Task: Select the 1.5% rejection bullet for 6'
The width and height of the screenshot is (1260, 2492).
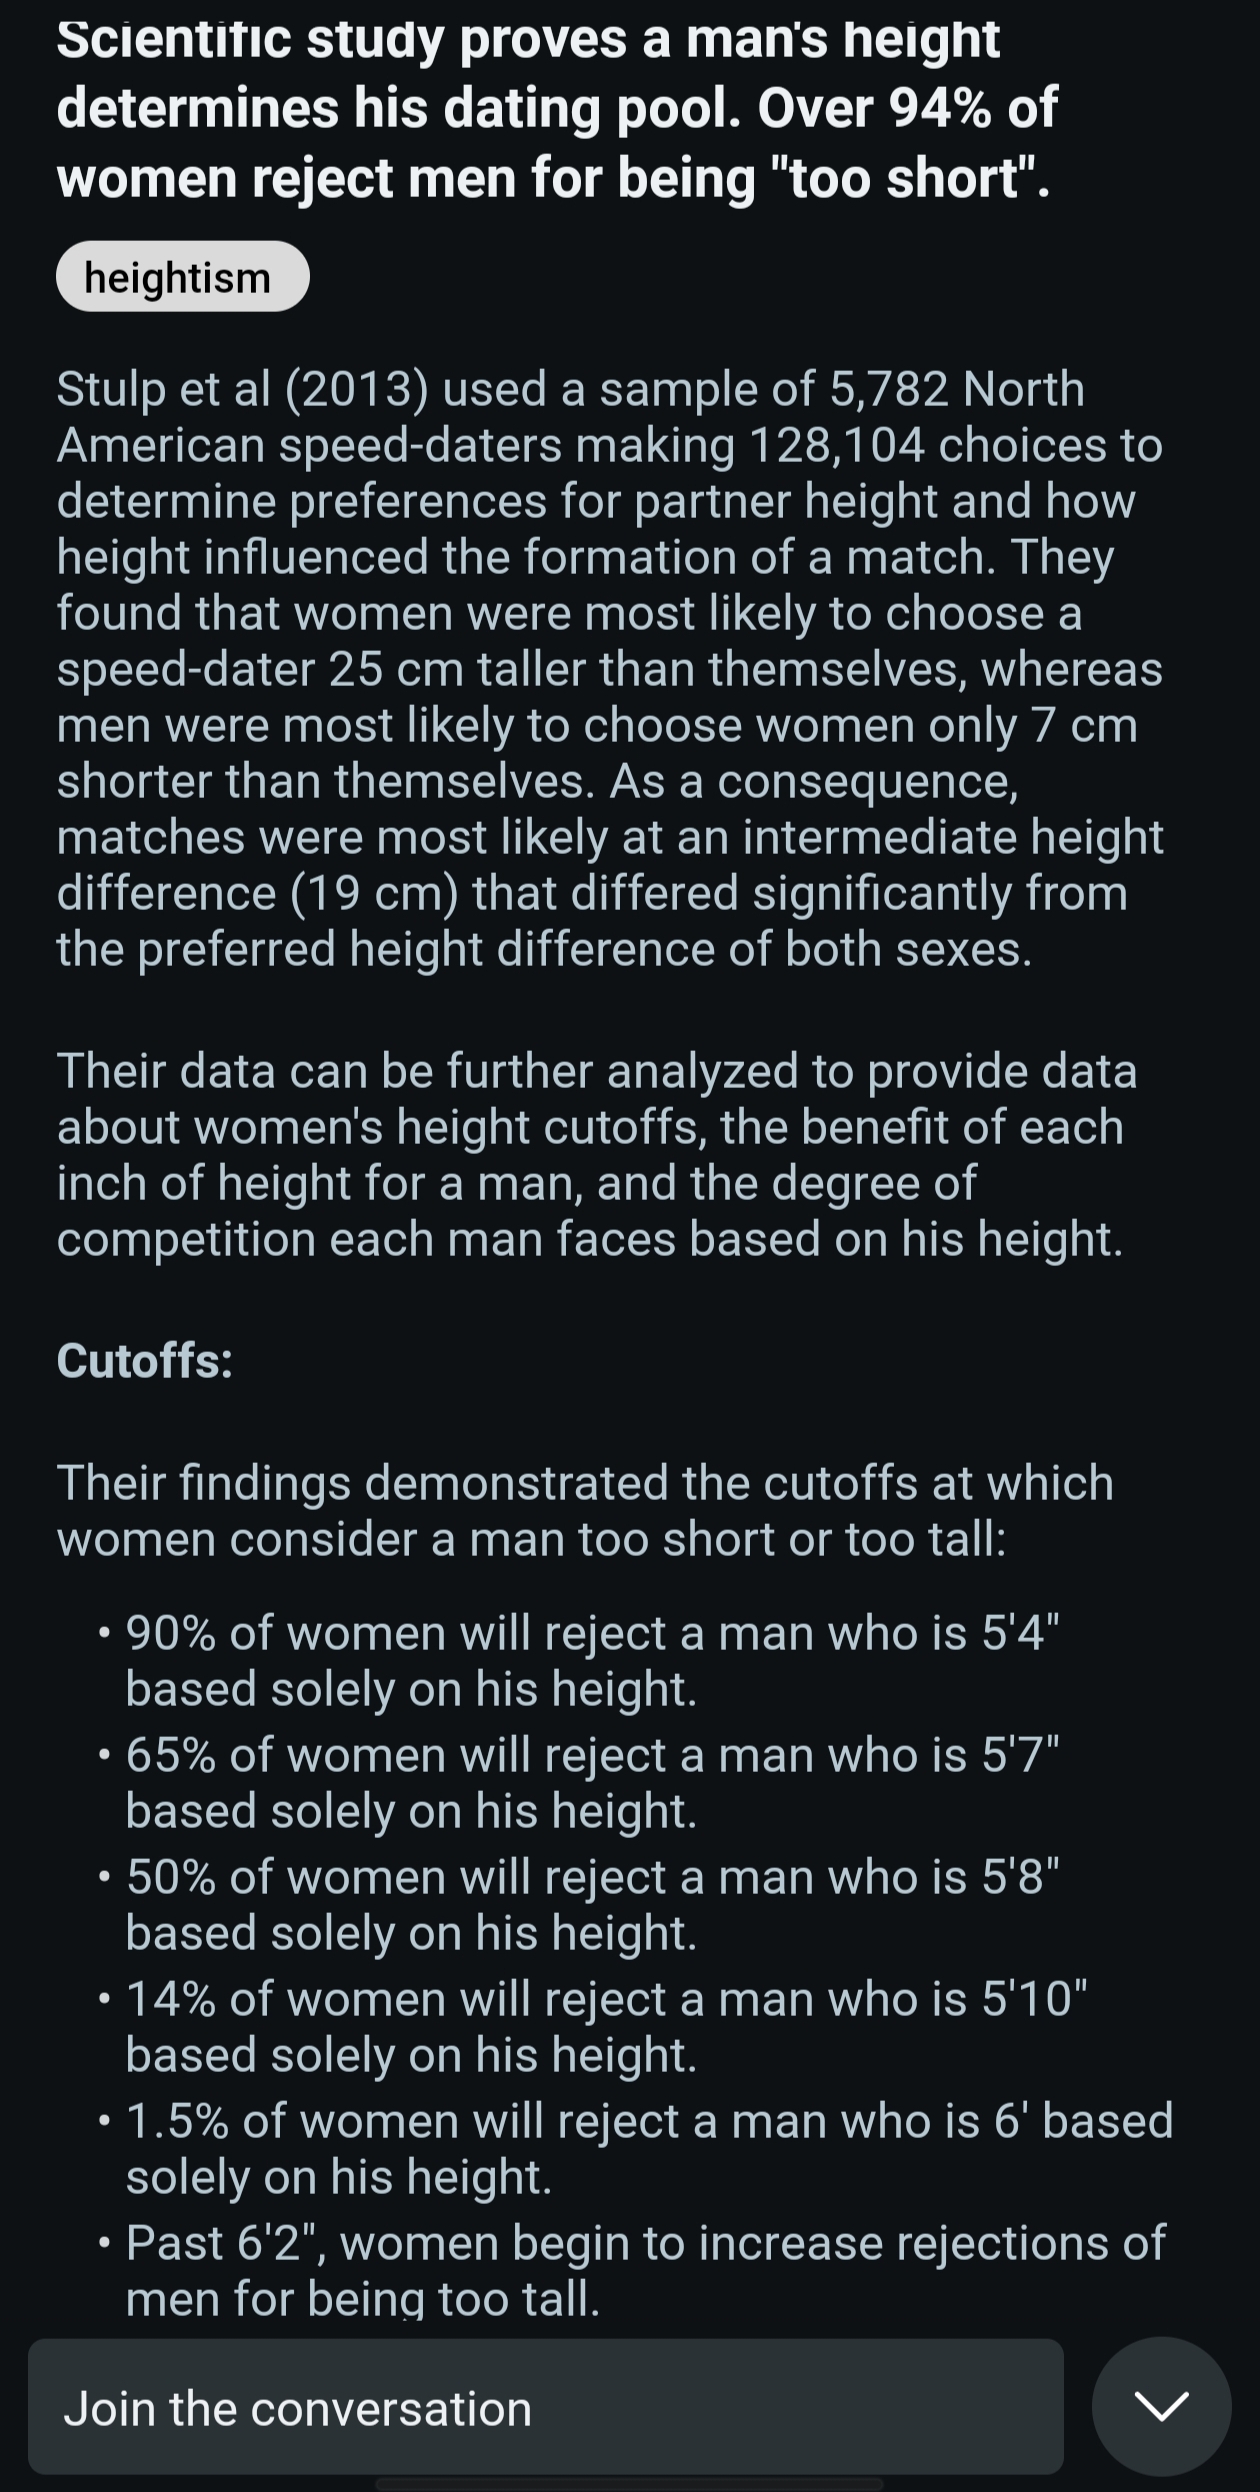Action: click(x=649, y=2148)
